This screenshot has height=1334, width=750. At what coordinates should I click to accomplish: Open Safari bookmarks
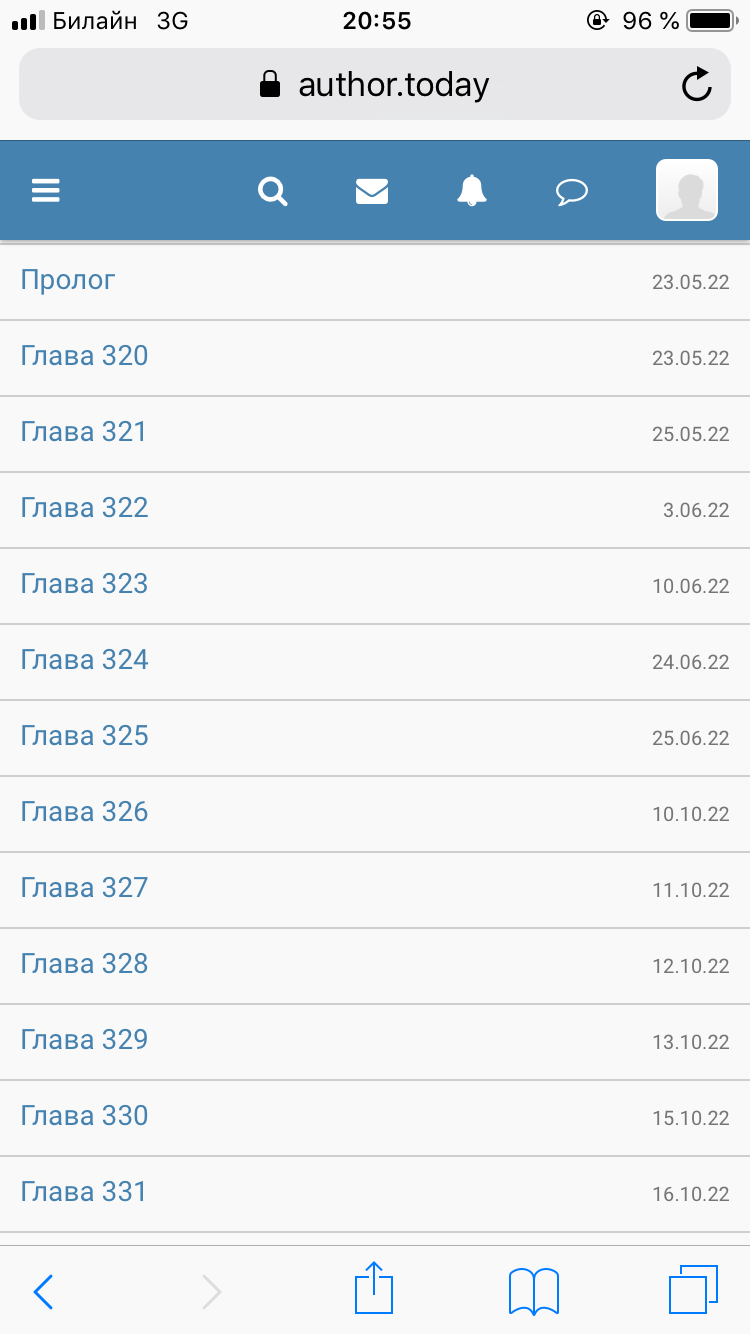click(x=534, y=1291)
